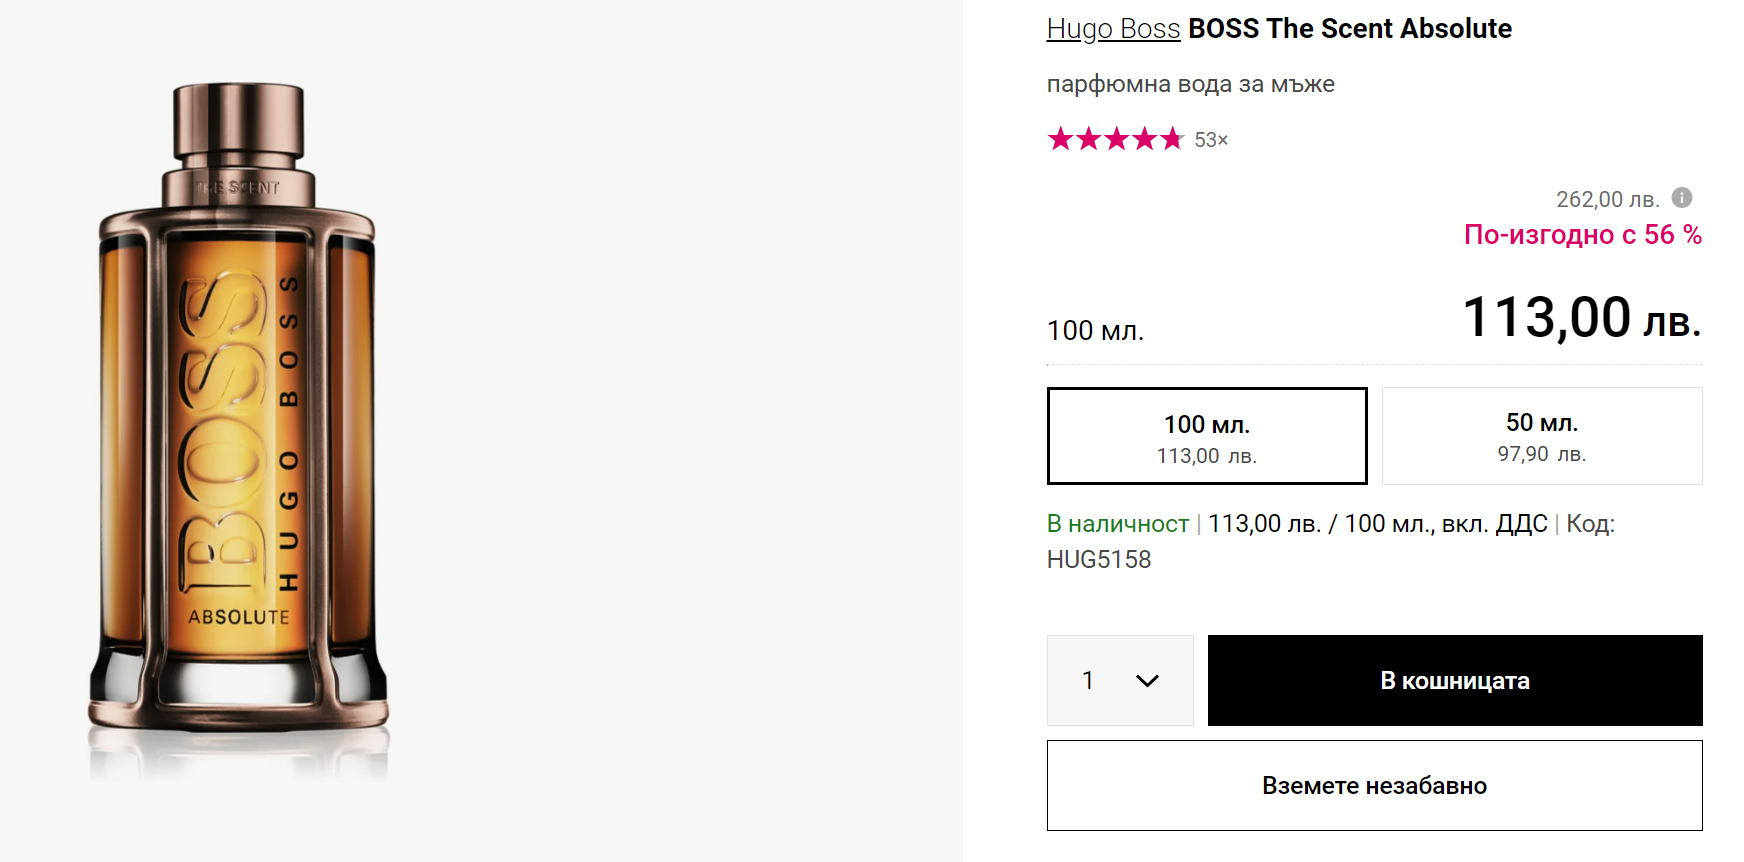This screenshot has height=862, width=1744.
Task: Select the 100 мл. size option
Action: [1206, 436]
